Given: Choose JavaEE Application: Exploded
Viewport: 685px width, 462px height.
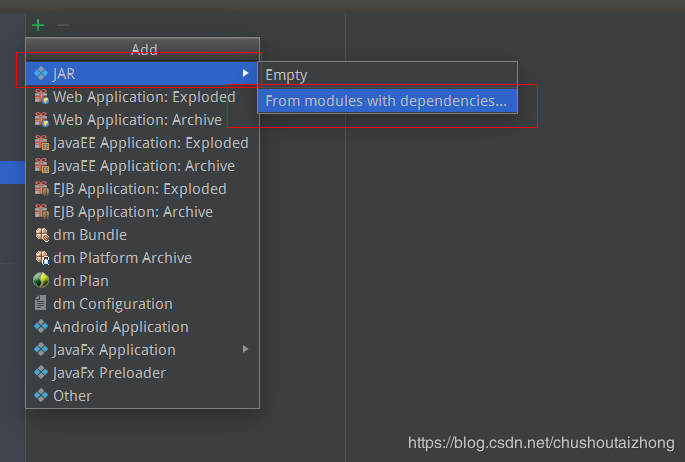Looking at the screenshot, I should (x=150, y=143).
